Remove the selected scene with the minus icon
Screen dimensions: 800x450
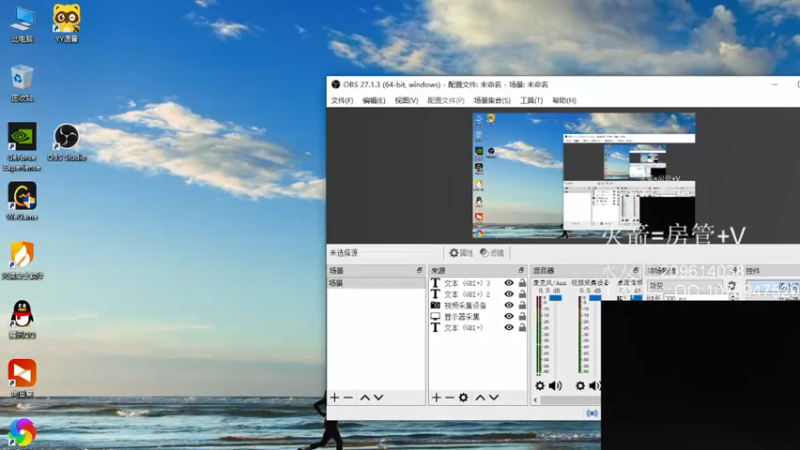coord(348,397)
